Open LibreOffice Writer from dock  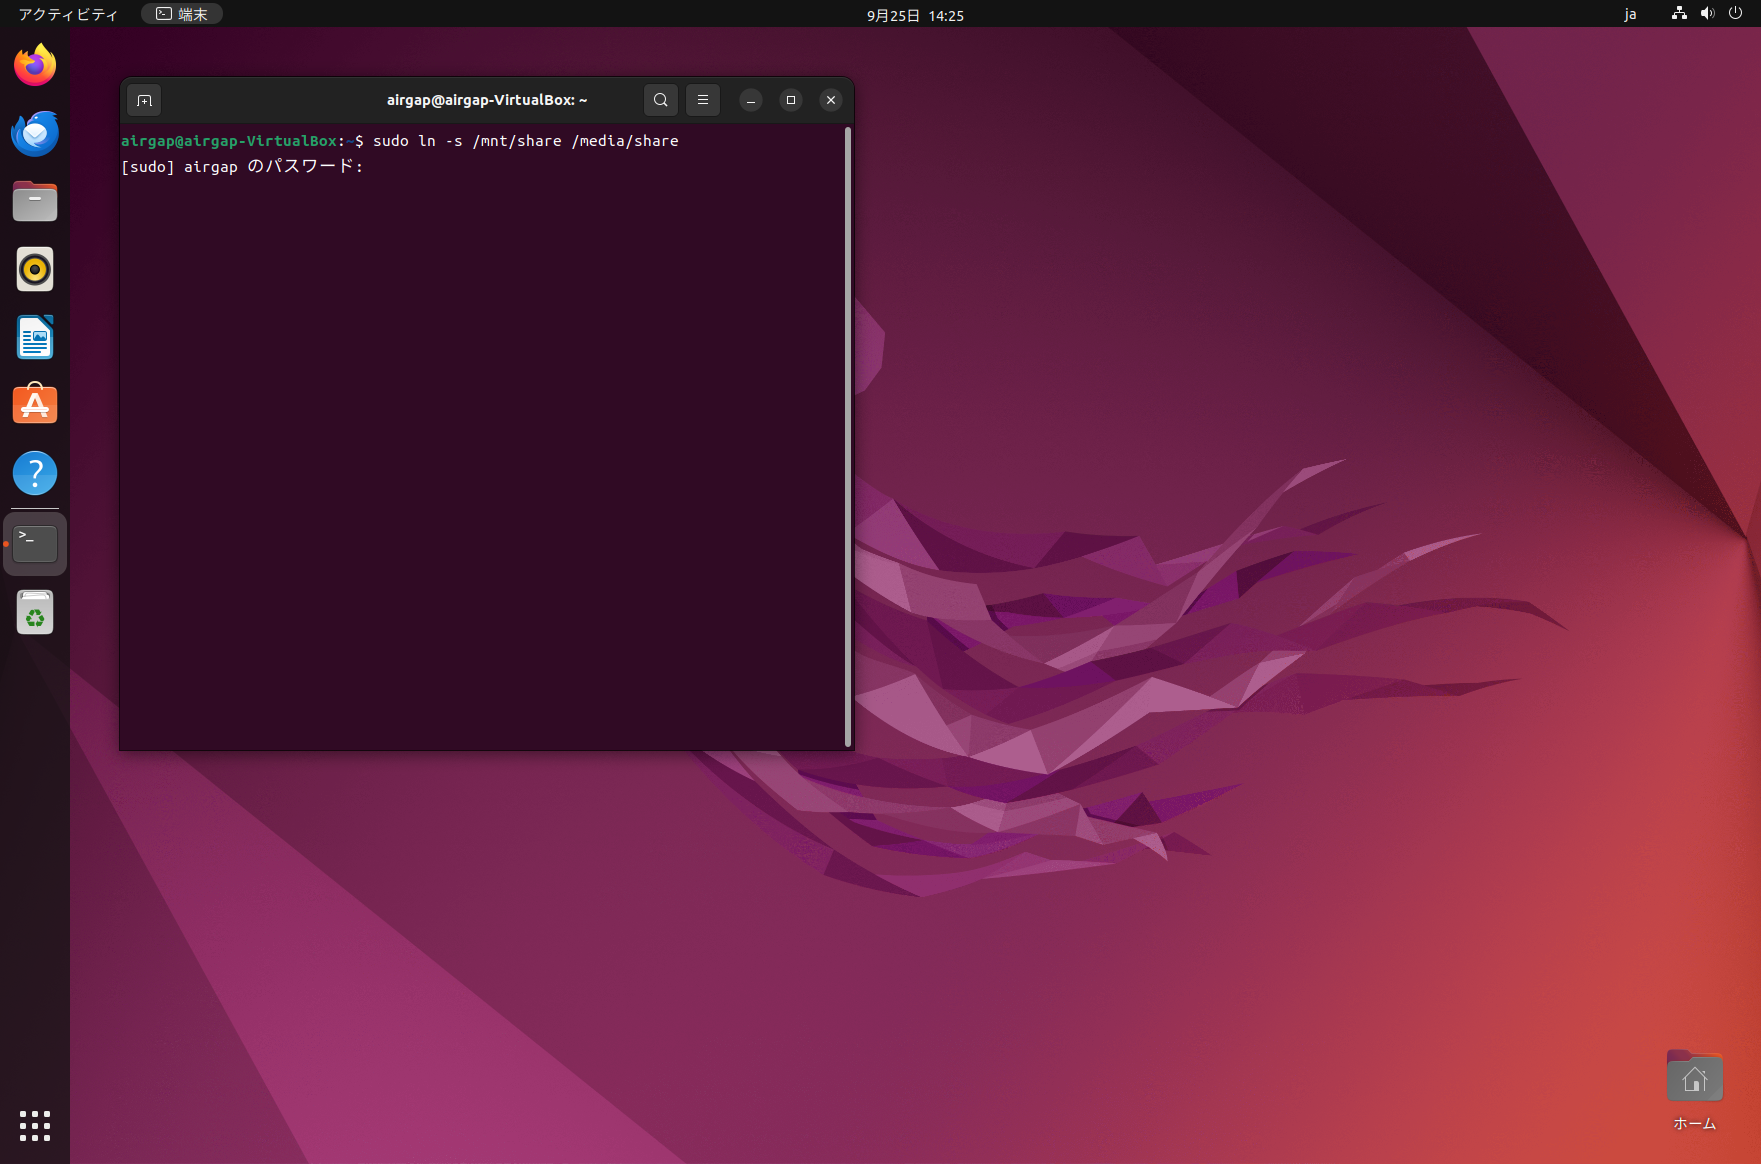(35, 338)
